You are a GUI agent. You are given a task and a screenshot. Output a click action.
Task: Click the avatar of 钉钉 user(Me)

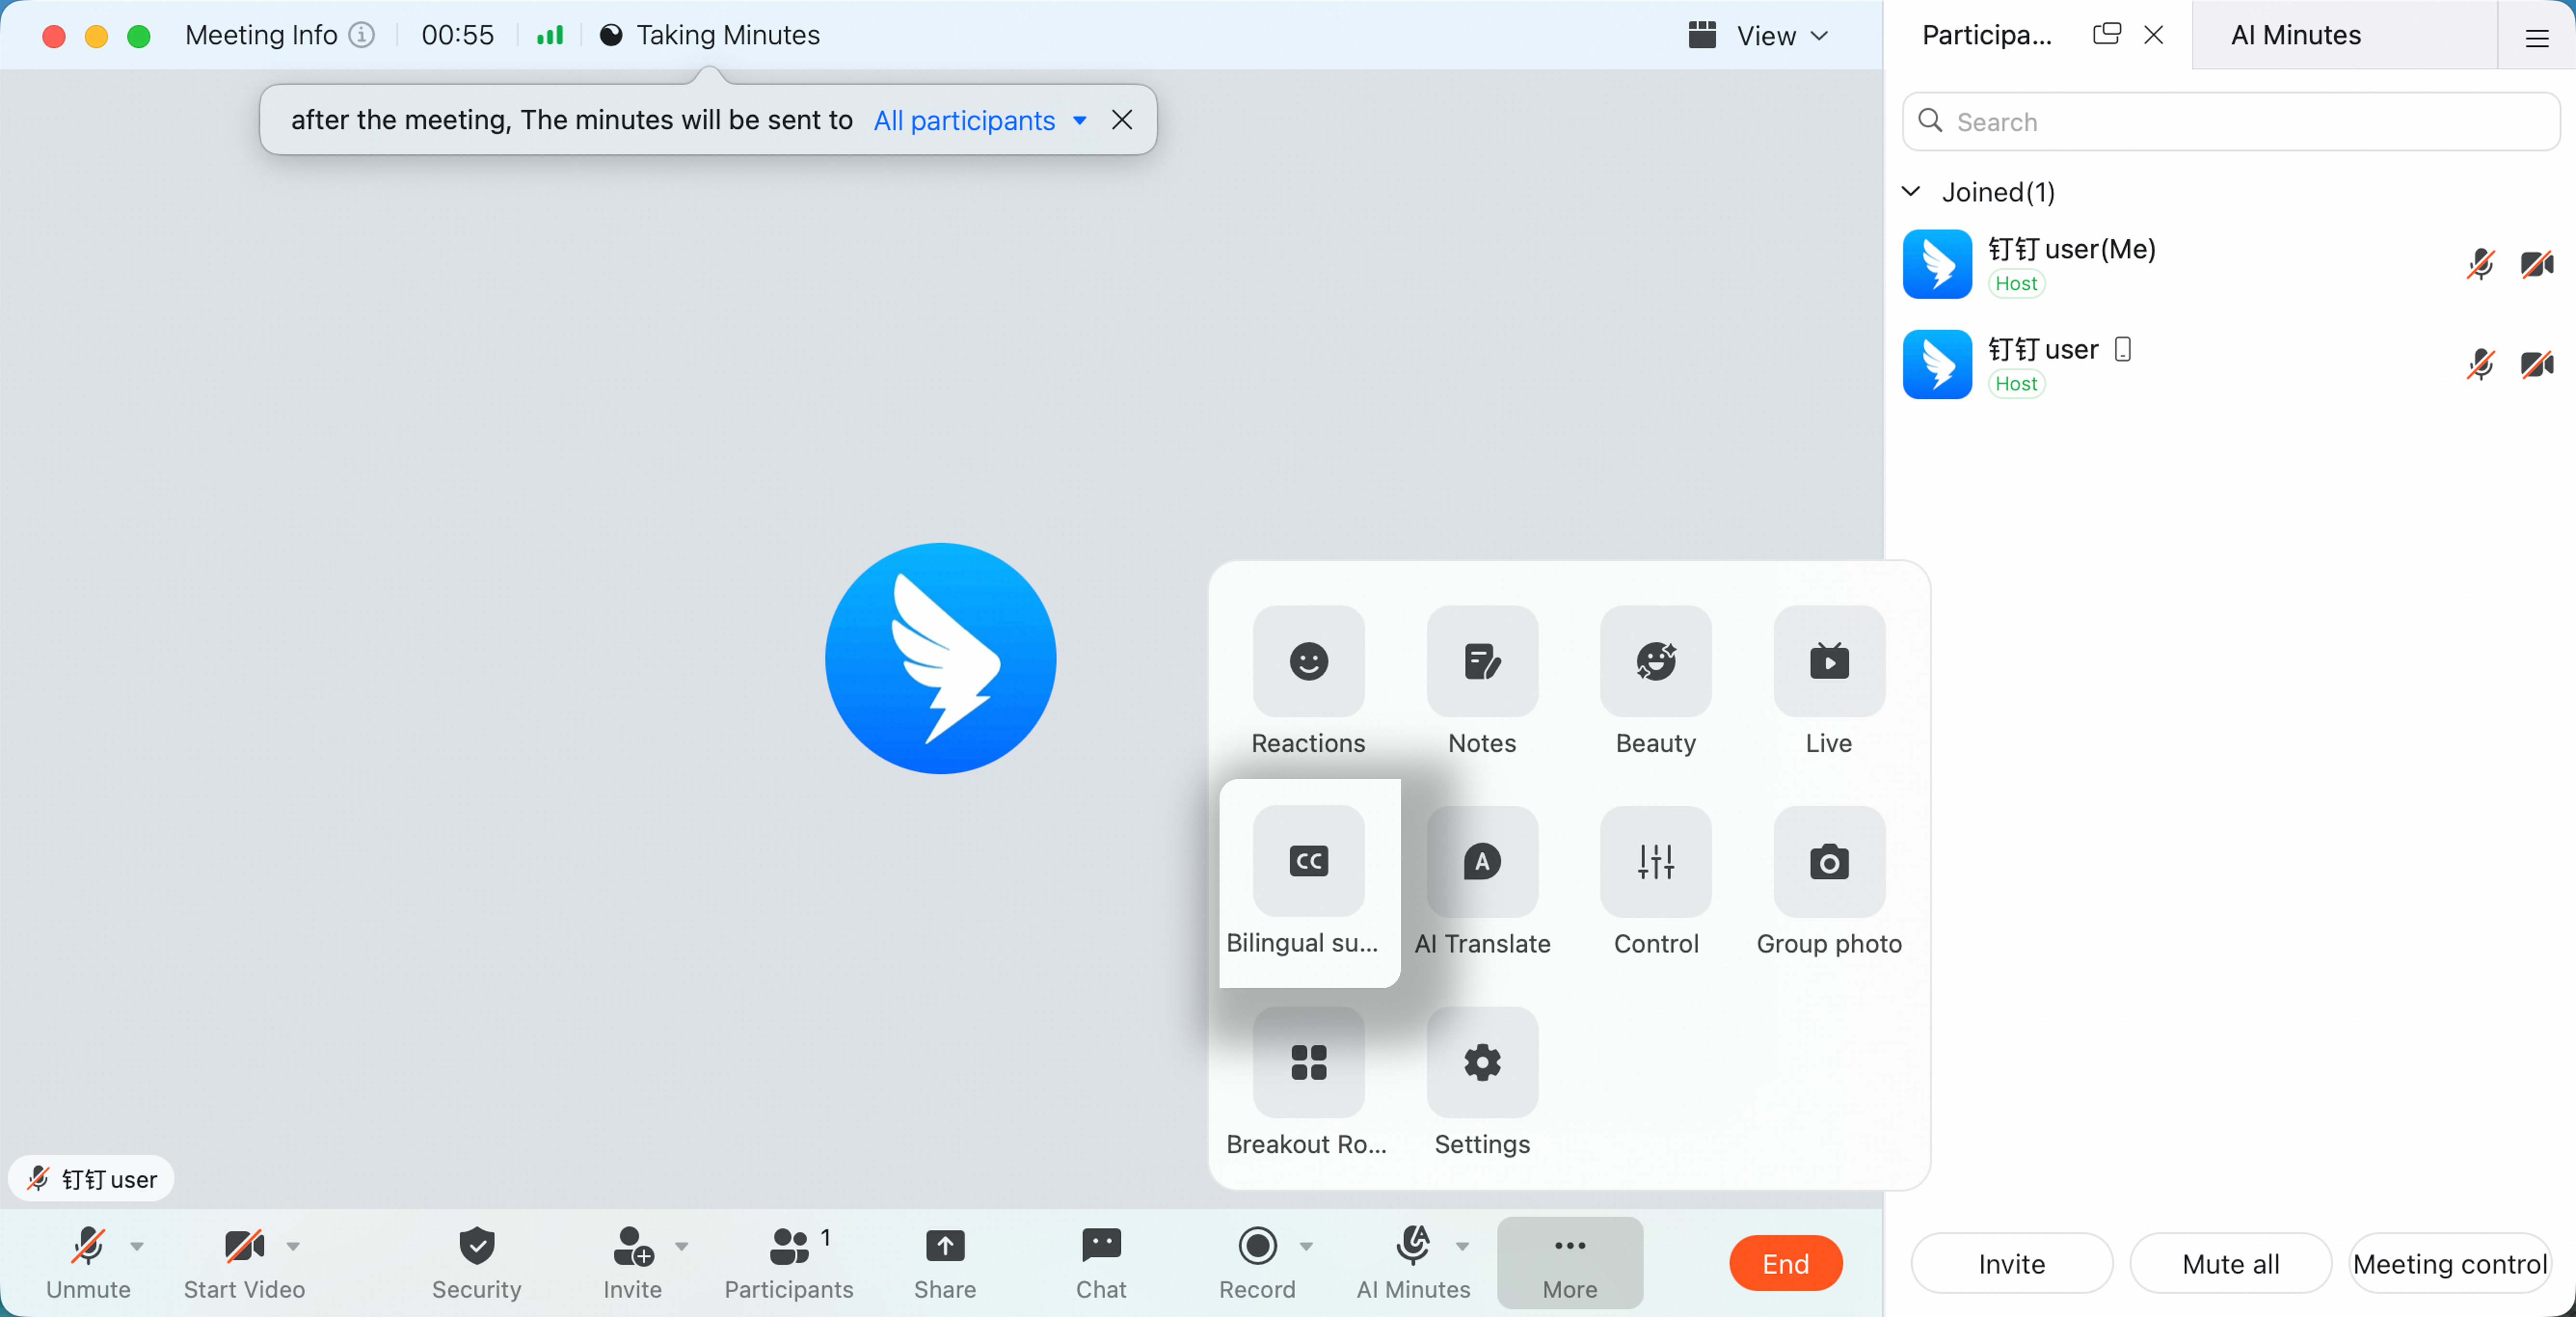pos(1937,264)
